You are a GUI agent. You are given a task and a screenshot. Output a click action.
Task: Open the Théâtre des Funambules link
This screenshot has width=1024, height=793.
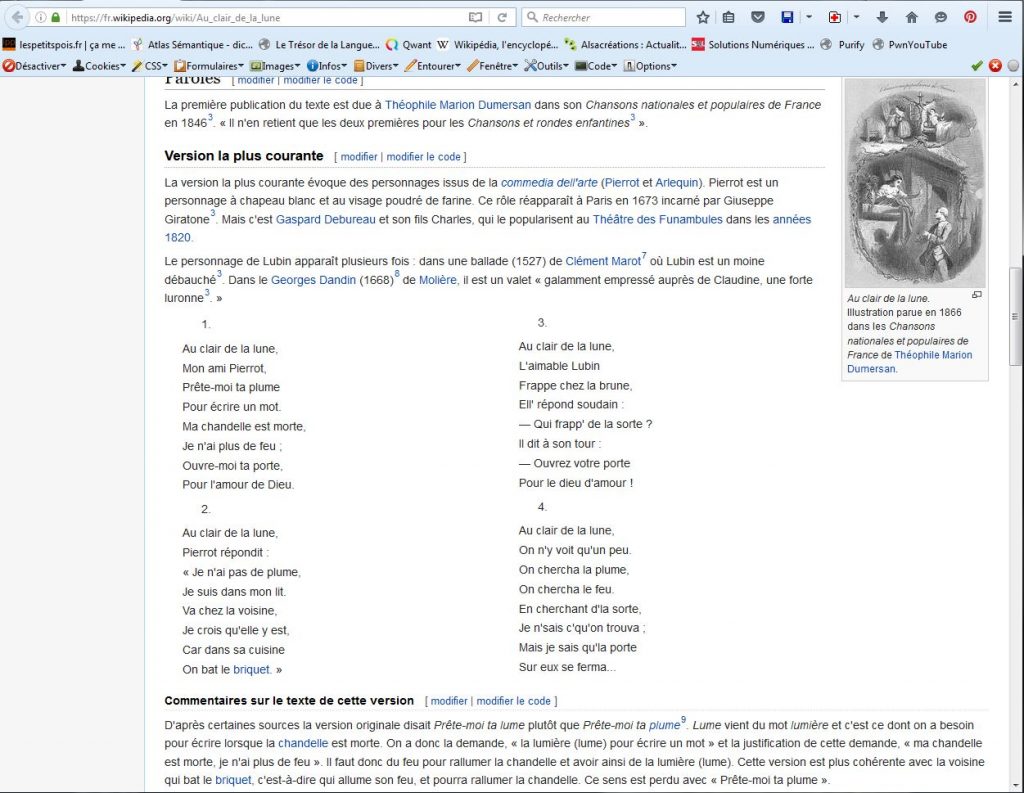coord(658,219)
